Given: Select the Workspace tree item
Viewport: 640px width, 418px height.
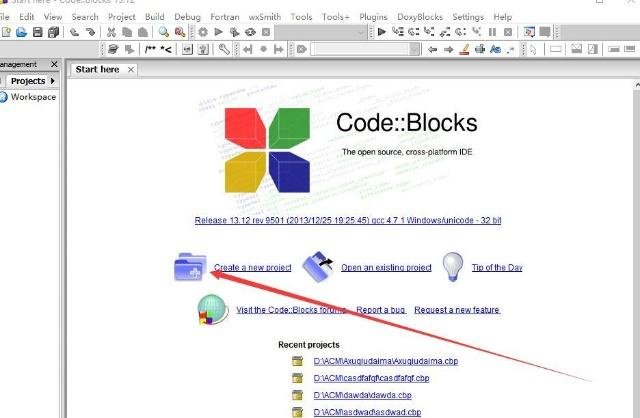Looking at the screenshot, I should pos(32,97).
